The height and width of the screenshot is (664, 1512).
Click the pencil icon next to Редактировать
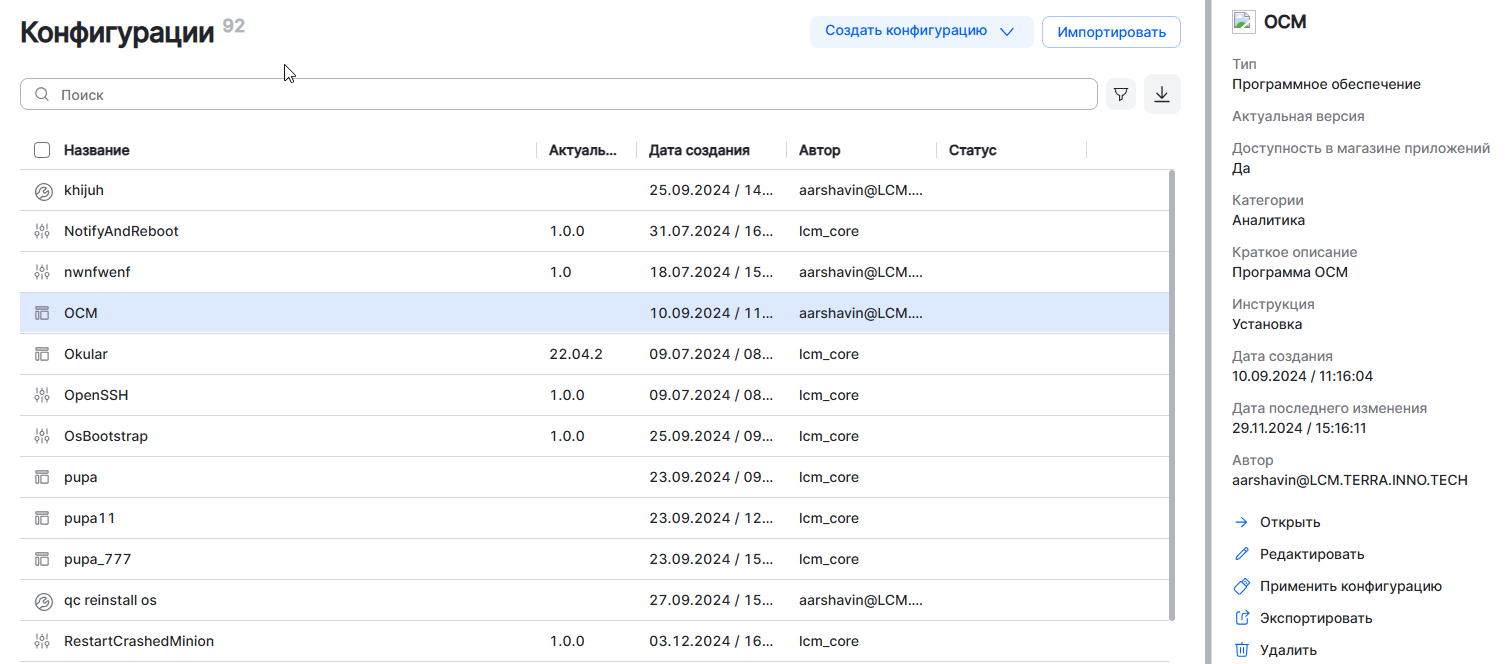(x=1242, y=554)
